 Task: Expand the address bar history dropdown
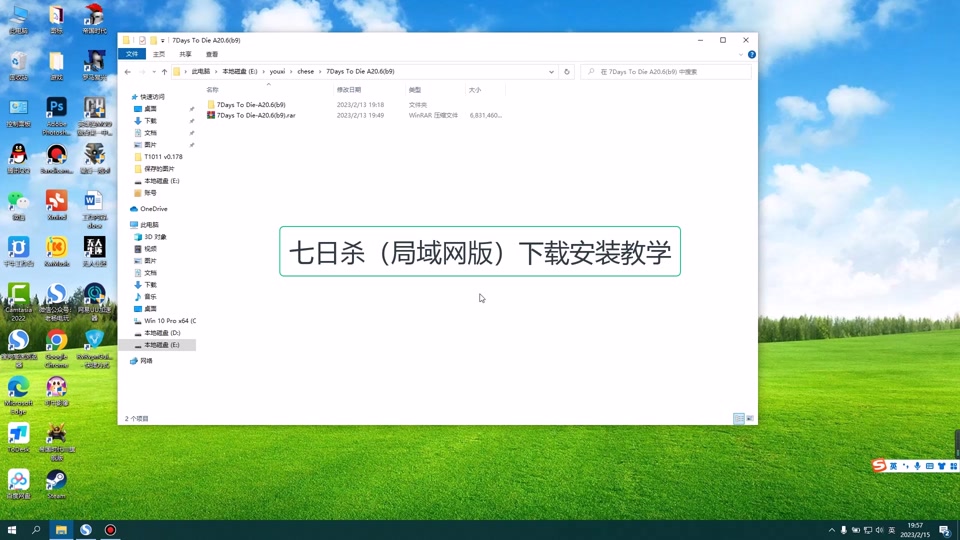[x=551, y=72]
